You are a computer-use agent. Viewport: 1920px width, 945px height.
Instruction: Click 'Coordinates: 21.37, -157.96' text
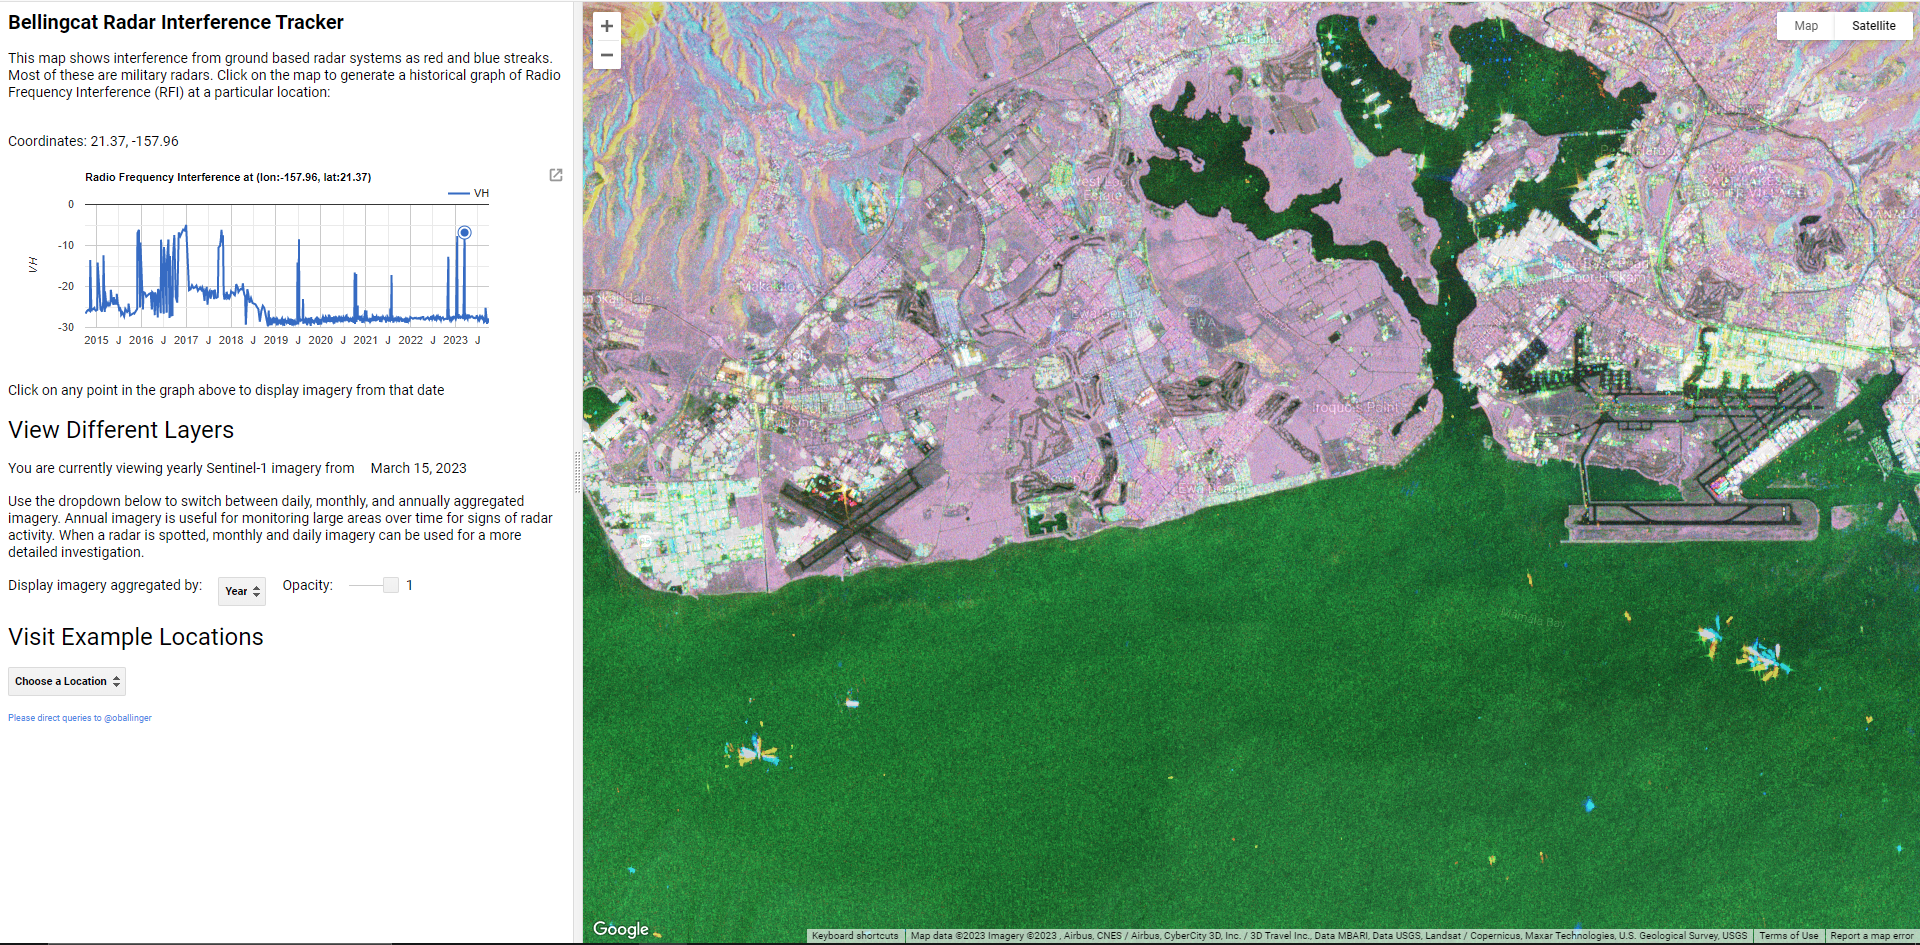coord(93,141)
